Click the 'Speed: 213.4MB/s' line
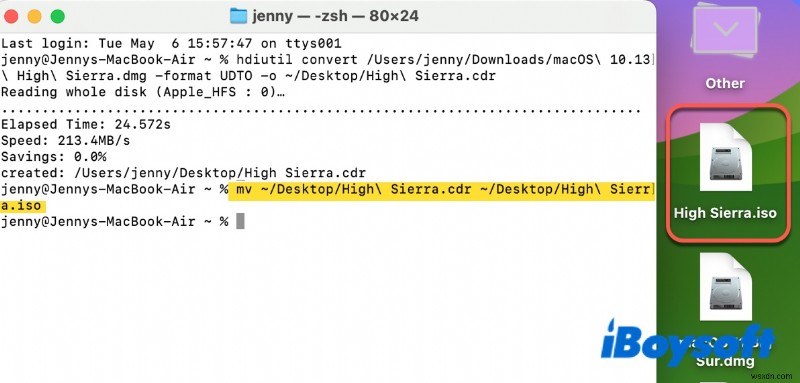Image resolution: width=800 pixels, height=383 pixels. [x=65, y=140]
